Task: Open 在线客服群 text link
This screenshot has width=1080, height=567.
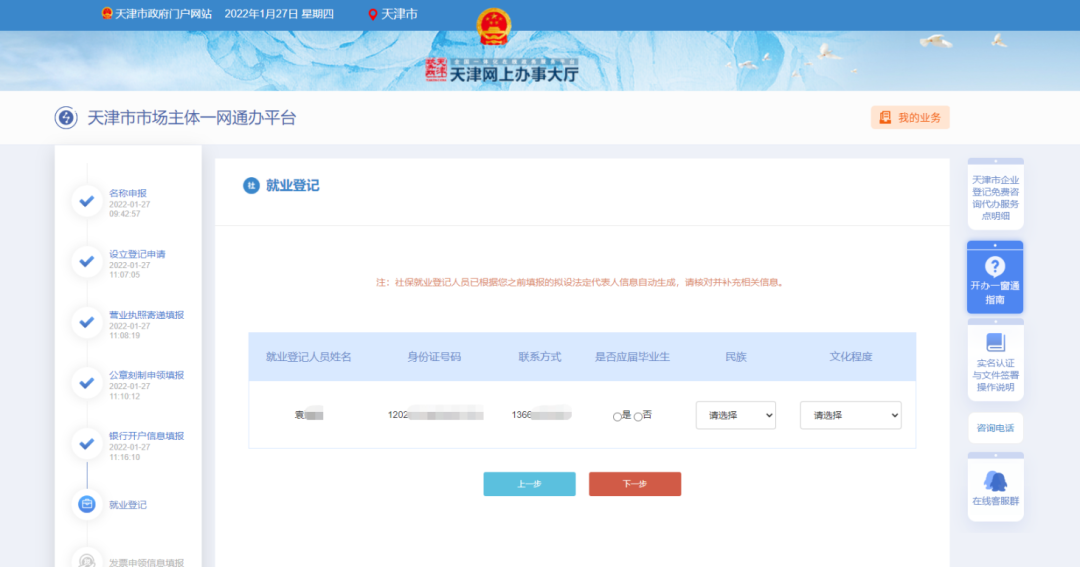Action: tap(995, 502)
